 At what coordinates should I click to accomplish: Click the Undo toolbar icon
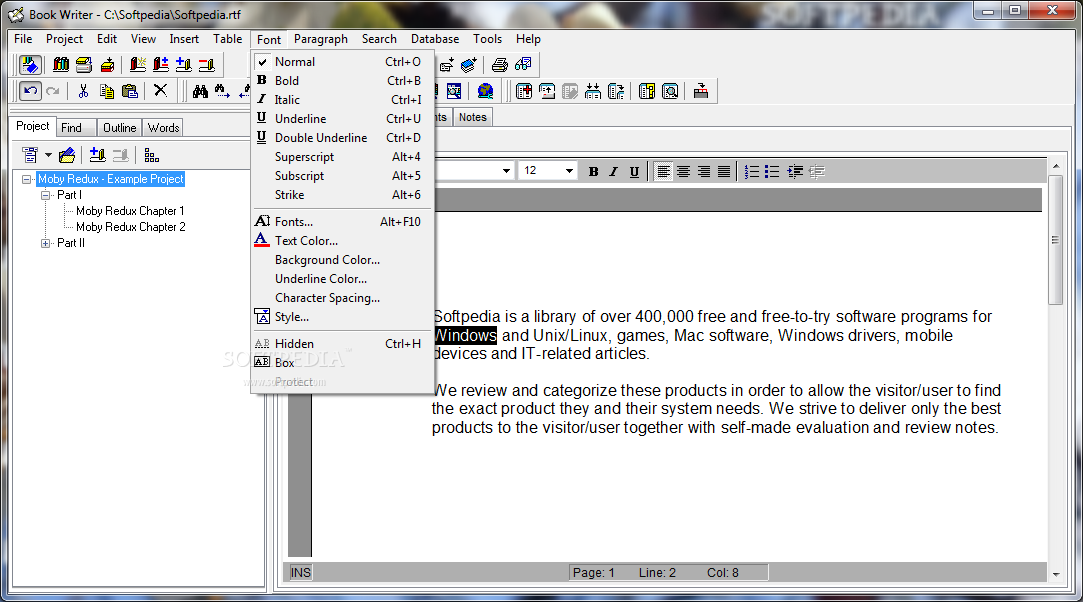click(x=30, y=91)
